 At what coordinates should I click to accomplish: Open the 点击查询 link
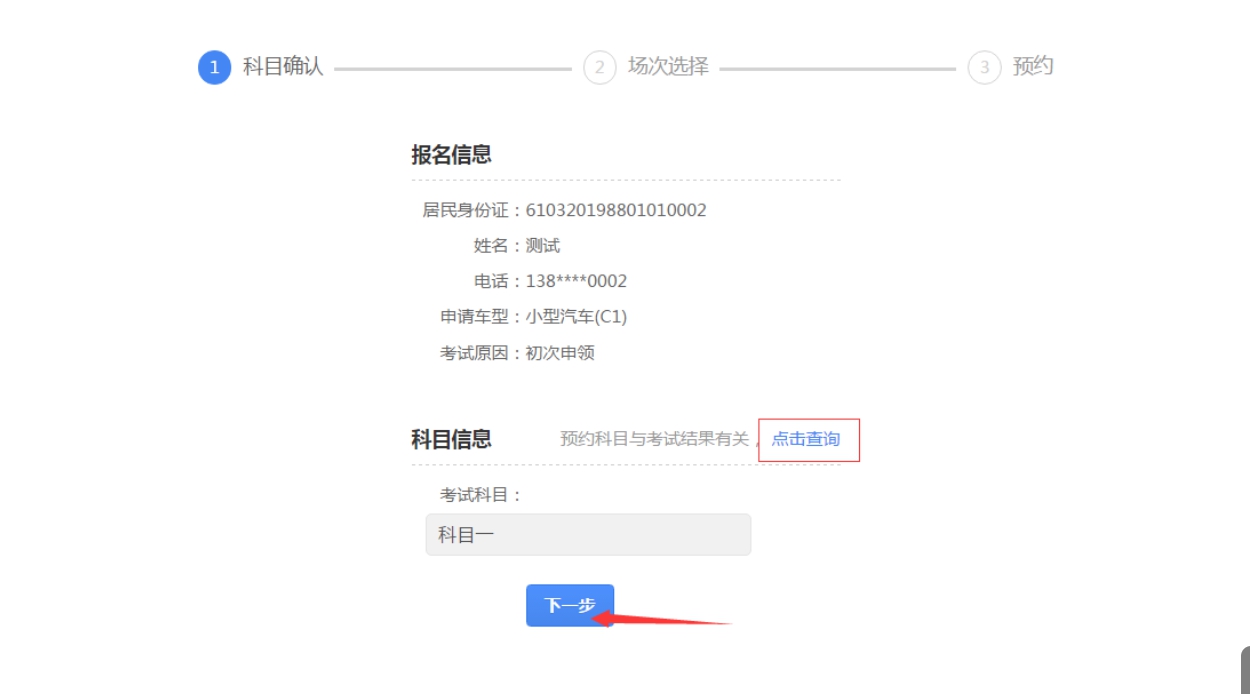pyautogui.click(x=805, y=439)
